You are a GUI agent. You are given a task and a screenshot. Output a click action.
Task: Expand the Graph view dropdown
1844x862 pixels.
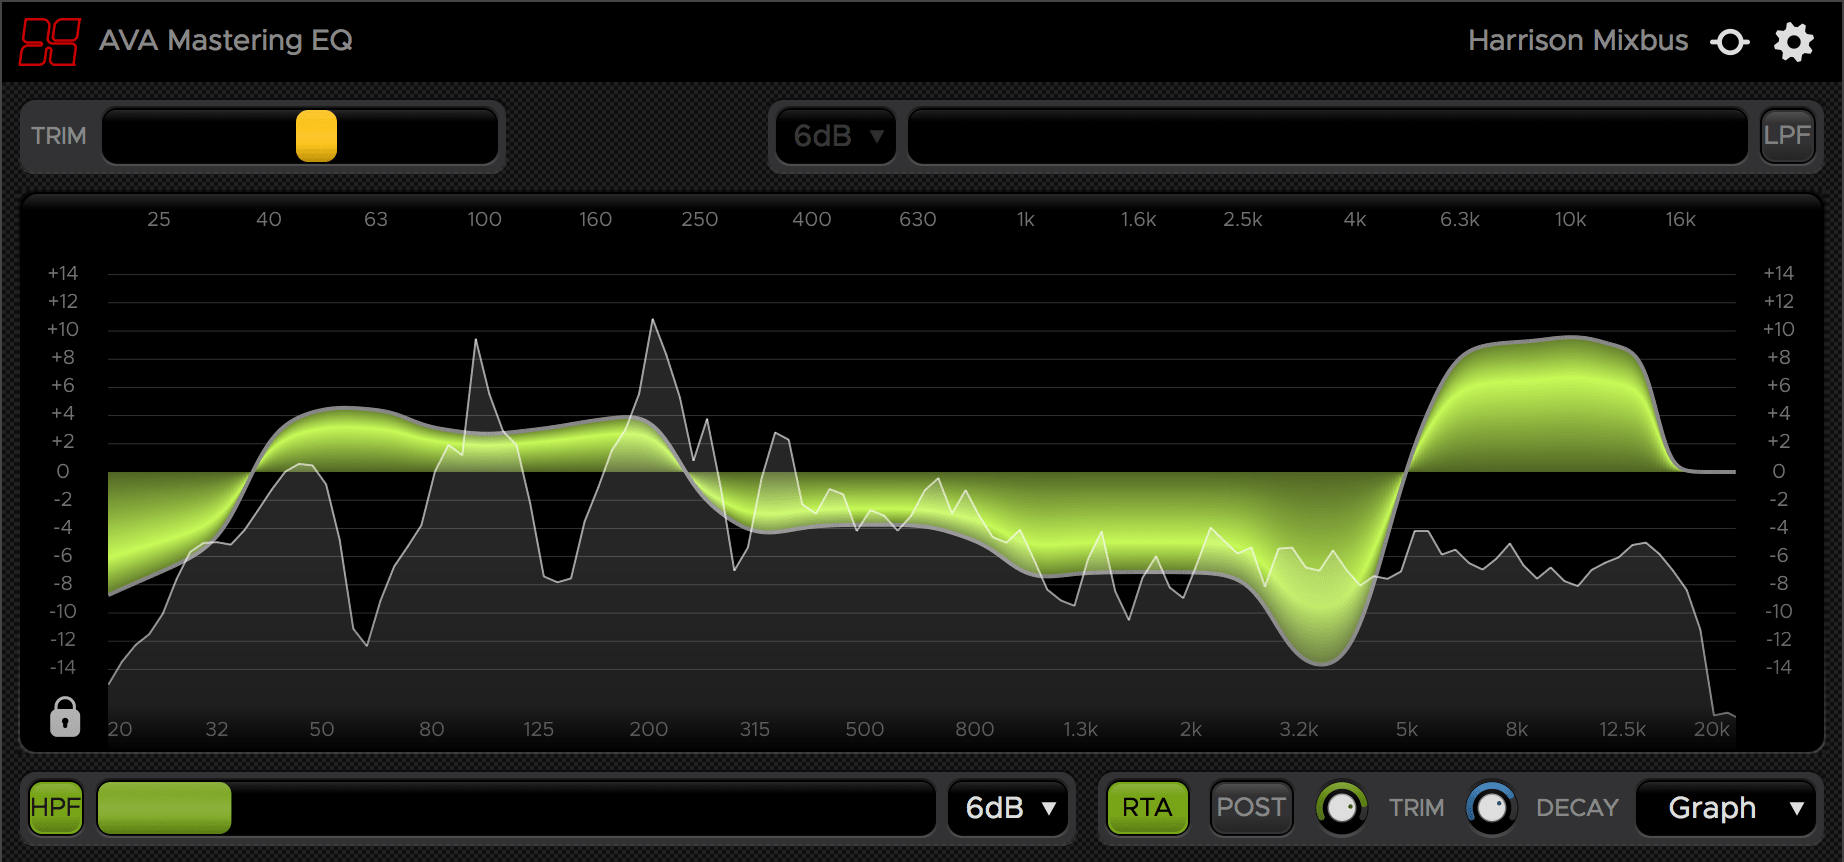click(1726, 807)
